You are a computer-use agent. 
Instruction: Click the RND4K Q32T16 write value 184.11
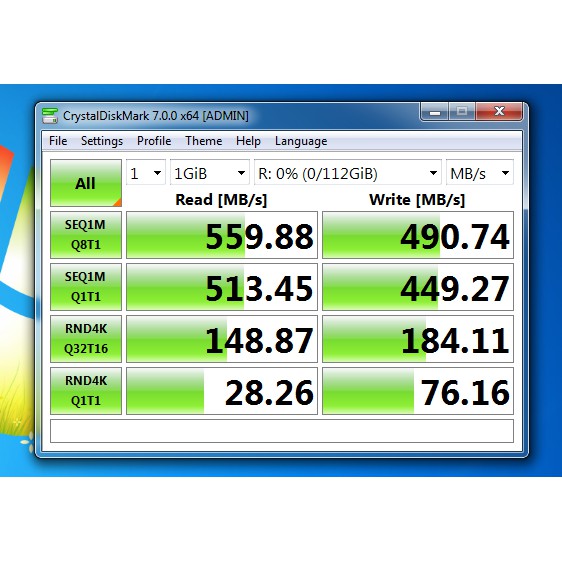pos(418,339)
